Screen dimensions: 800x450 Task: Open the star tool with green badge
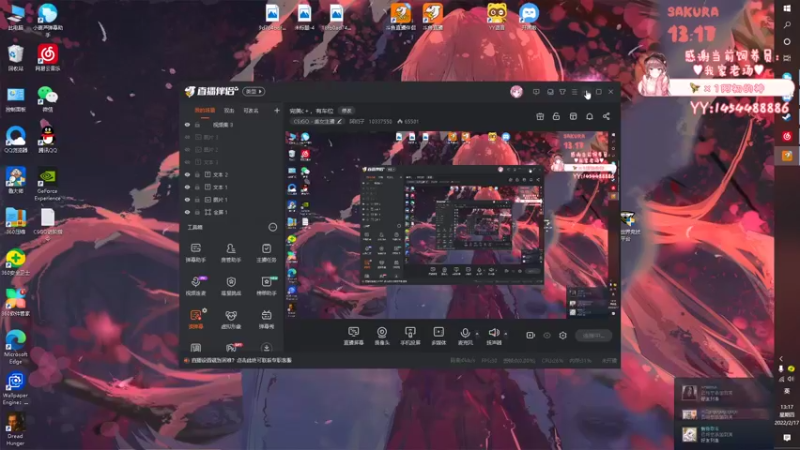click(266, 286)
